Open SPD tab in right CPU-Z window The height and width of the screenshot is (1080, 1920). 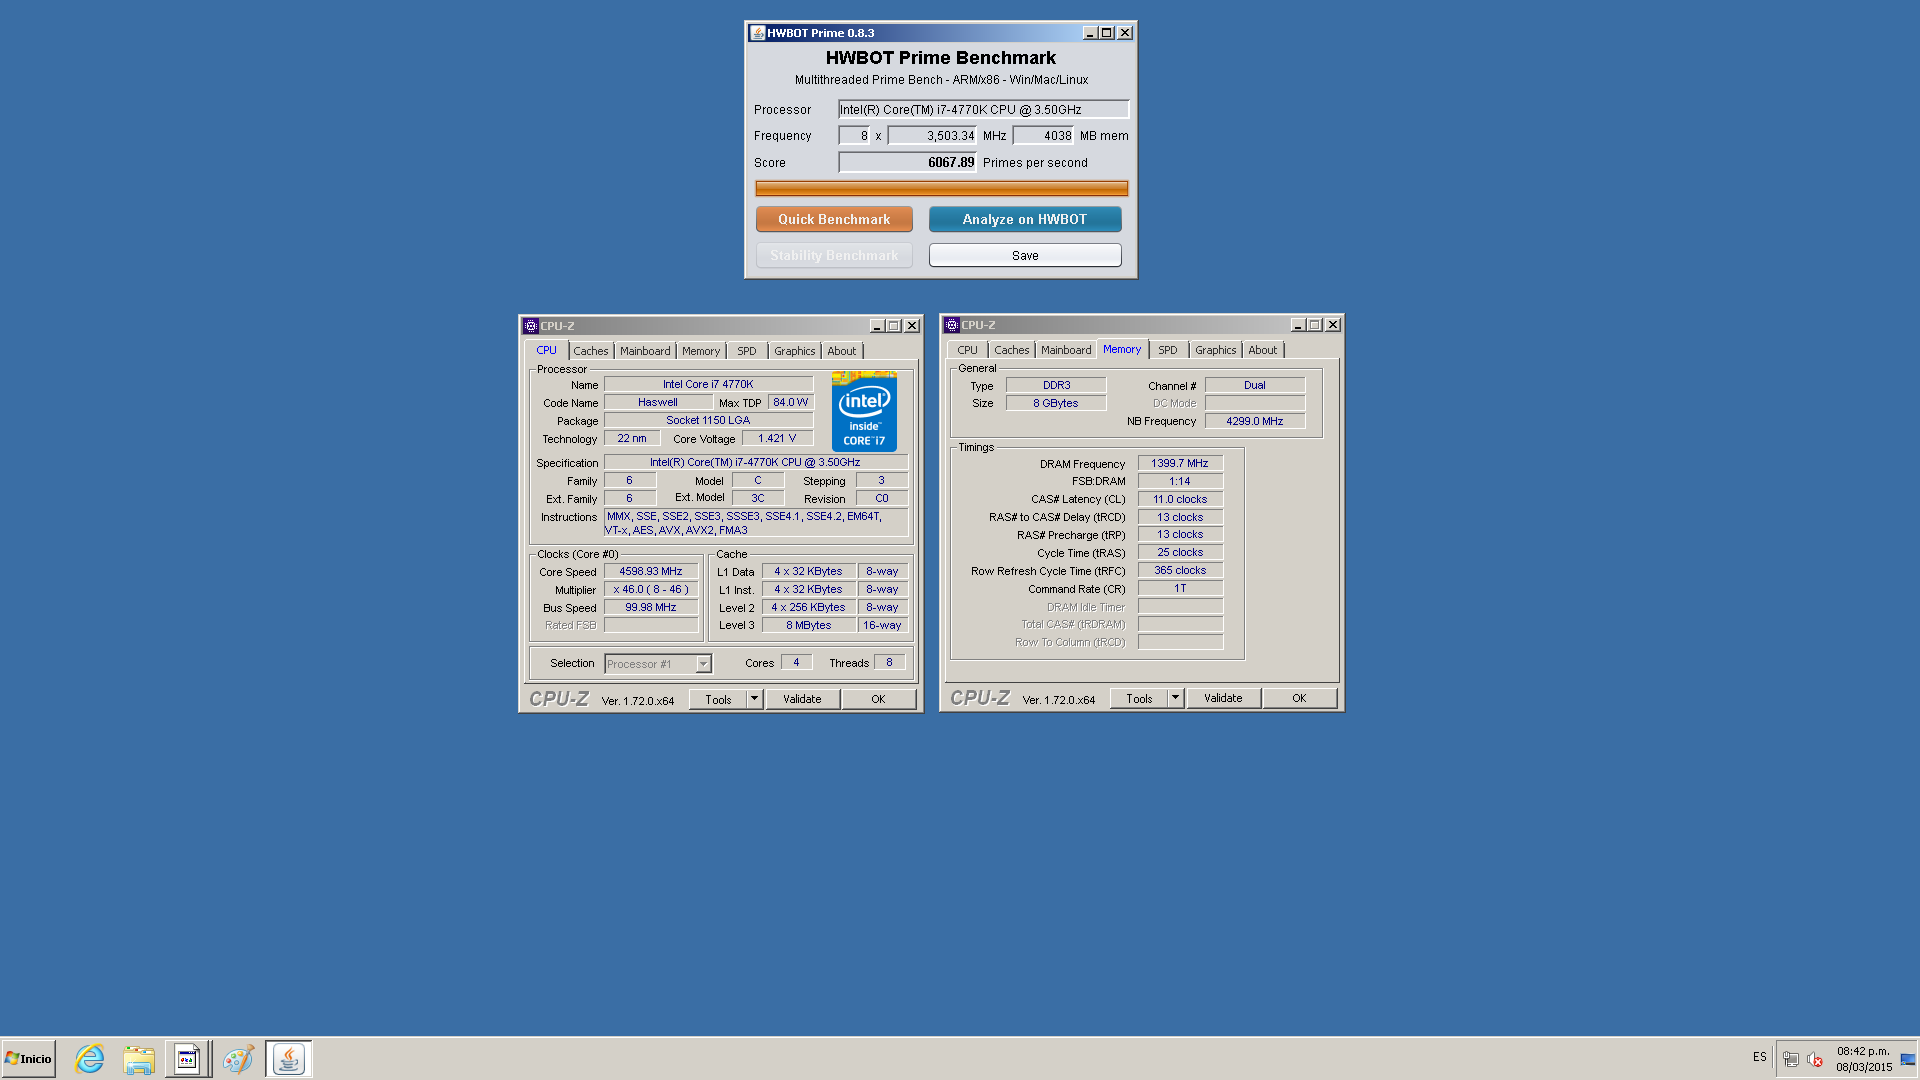point(1168,350)
